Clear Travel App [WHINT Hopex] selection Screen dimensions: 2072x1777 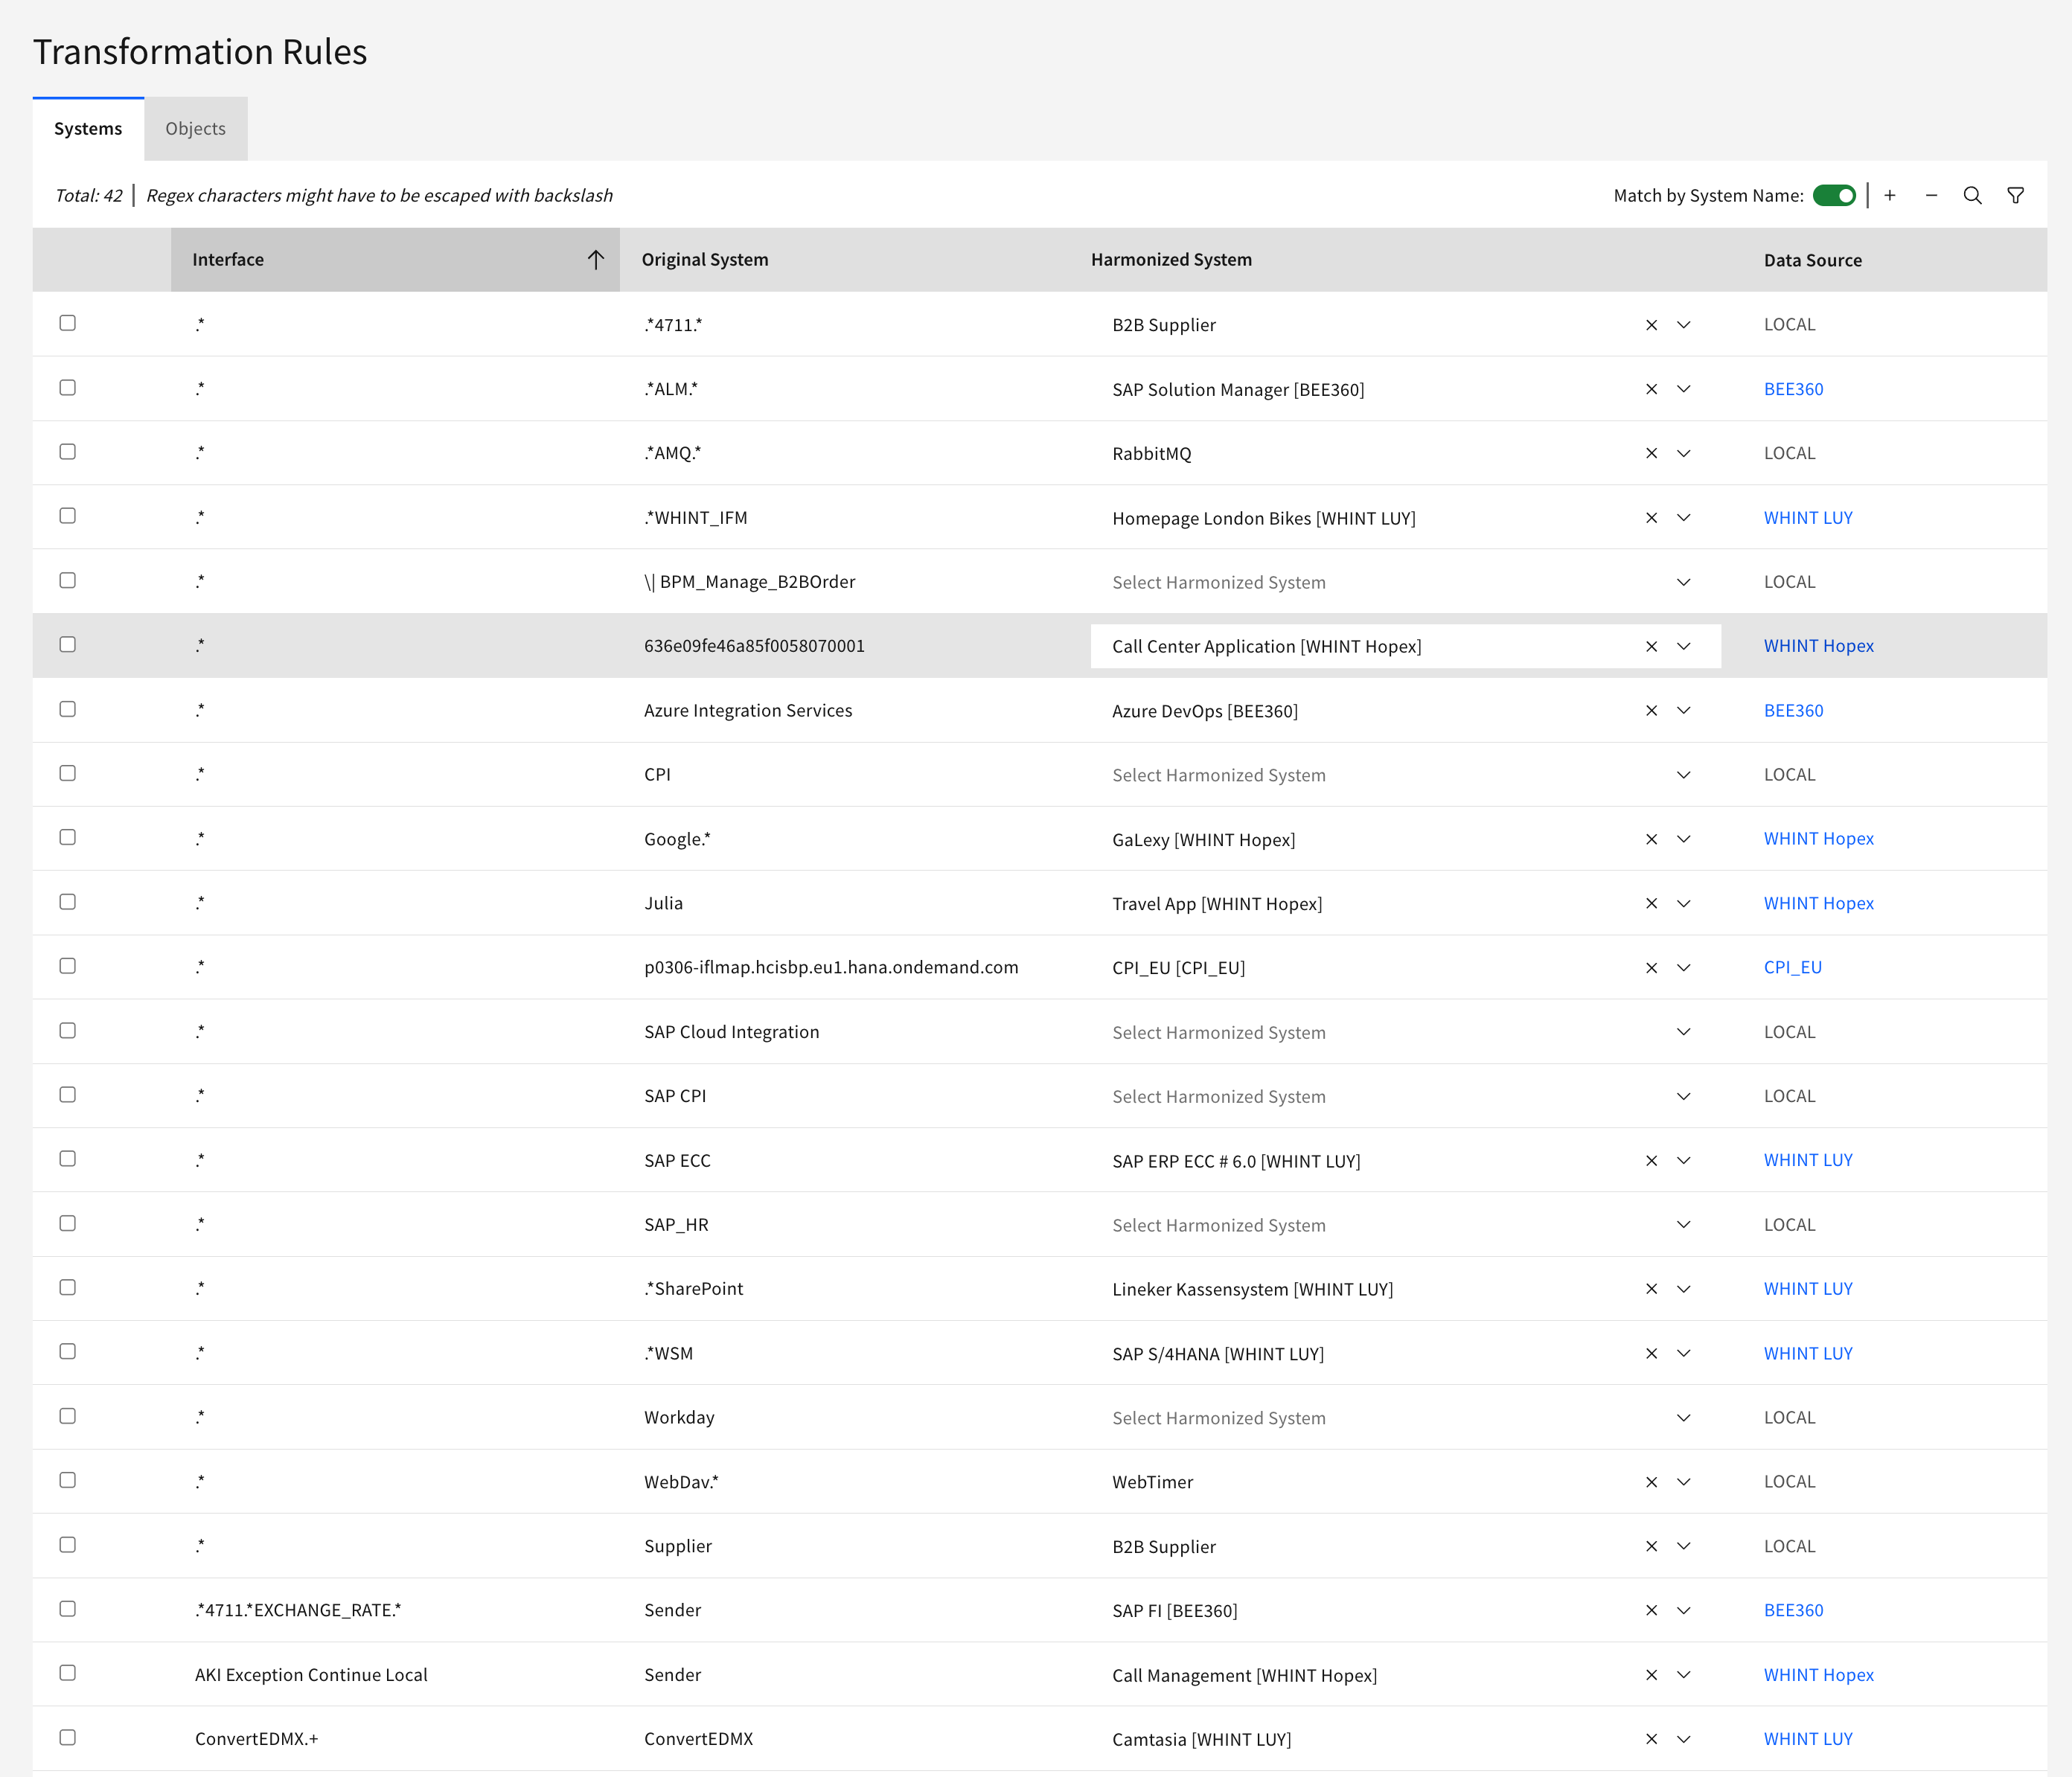pos(1651,903)
